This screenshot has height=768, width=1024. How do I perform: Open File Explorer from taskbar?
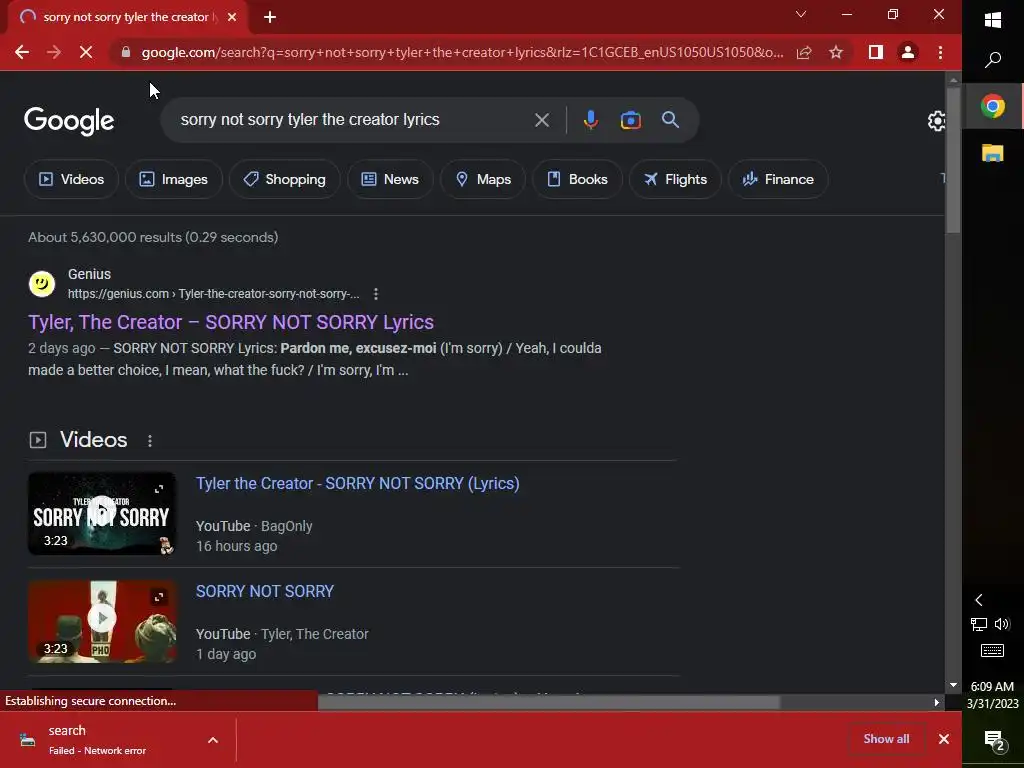[993, 153]
